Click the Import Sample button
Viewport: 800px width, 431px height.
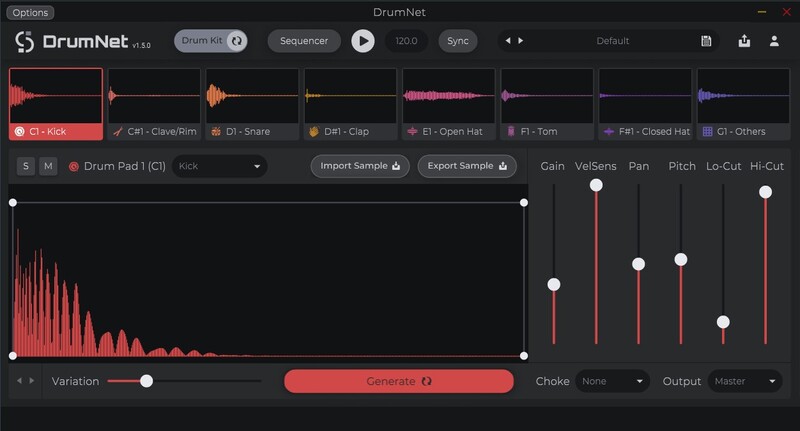click(360, 166)
